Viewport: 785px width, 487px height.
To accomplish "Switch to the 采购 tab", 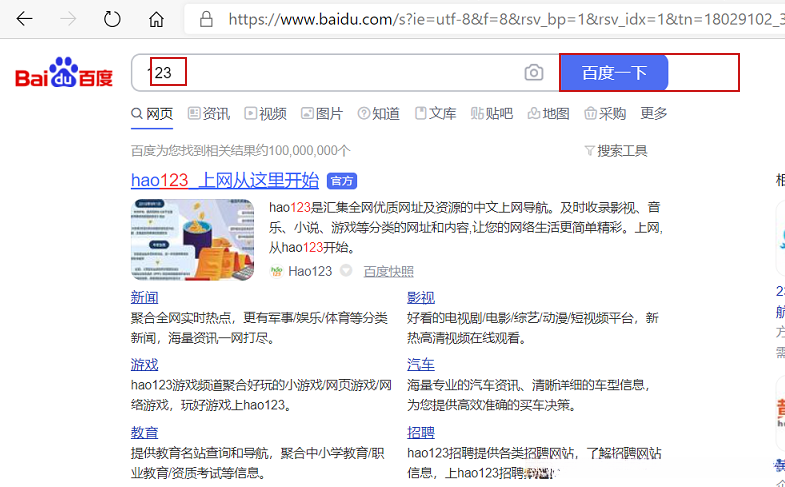I will 605,114.
